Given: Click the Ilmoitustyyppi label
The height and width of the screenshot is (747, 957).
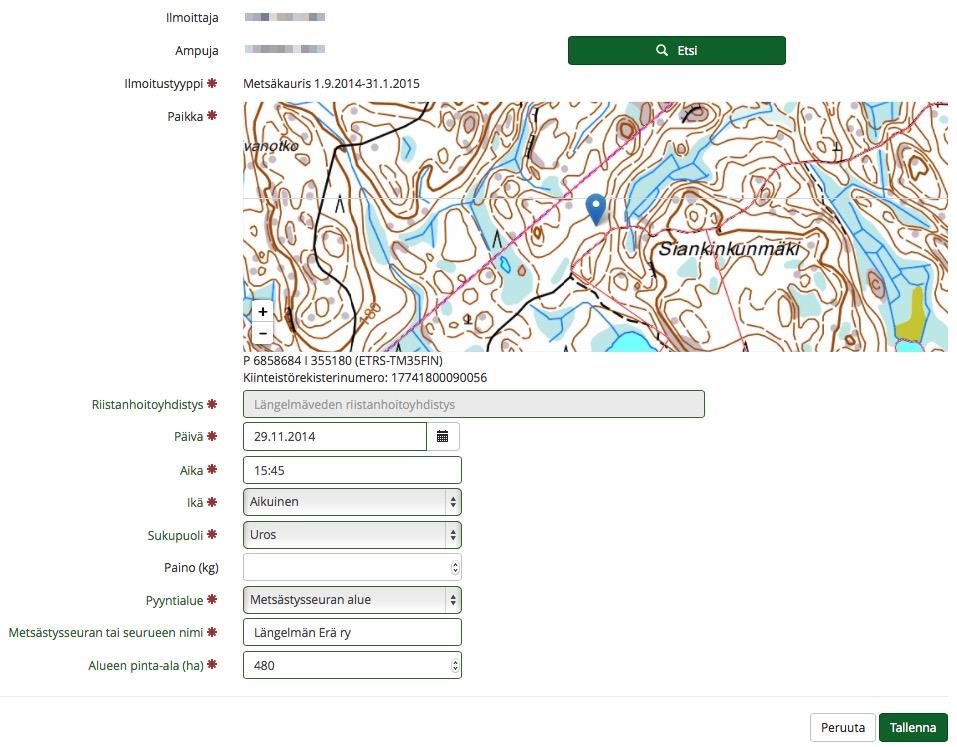Looking at the screenshot, I should (164, 84).
